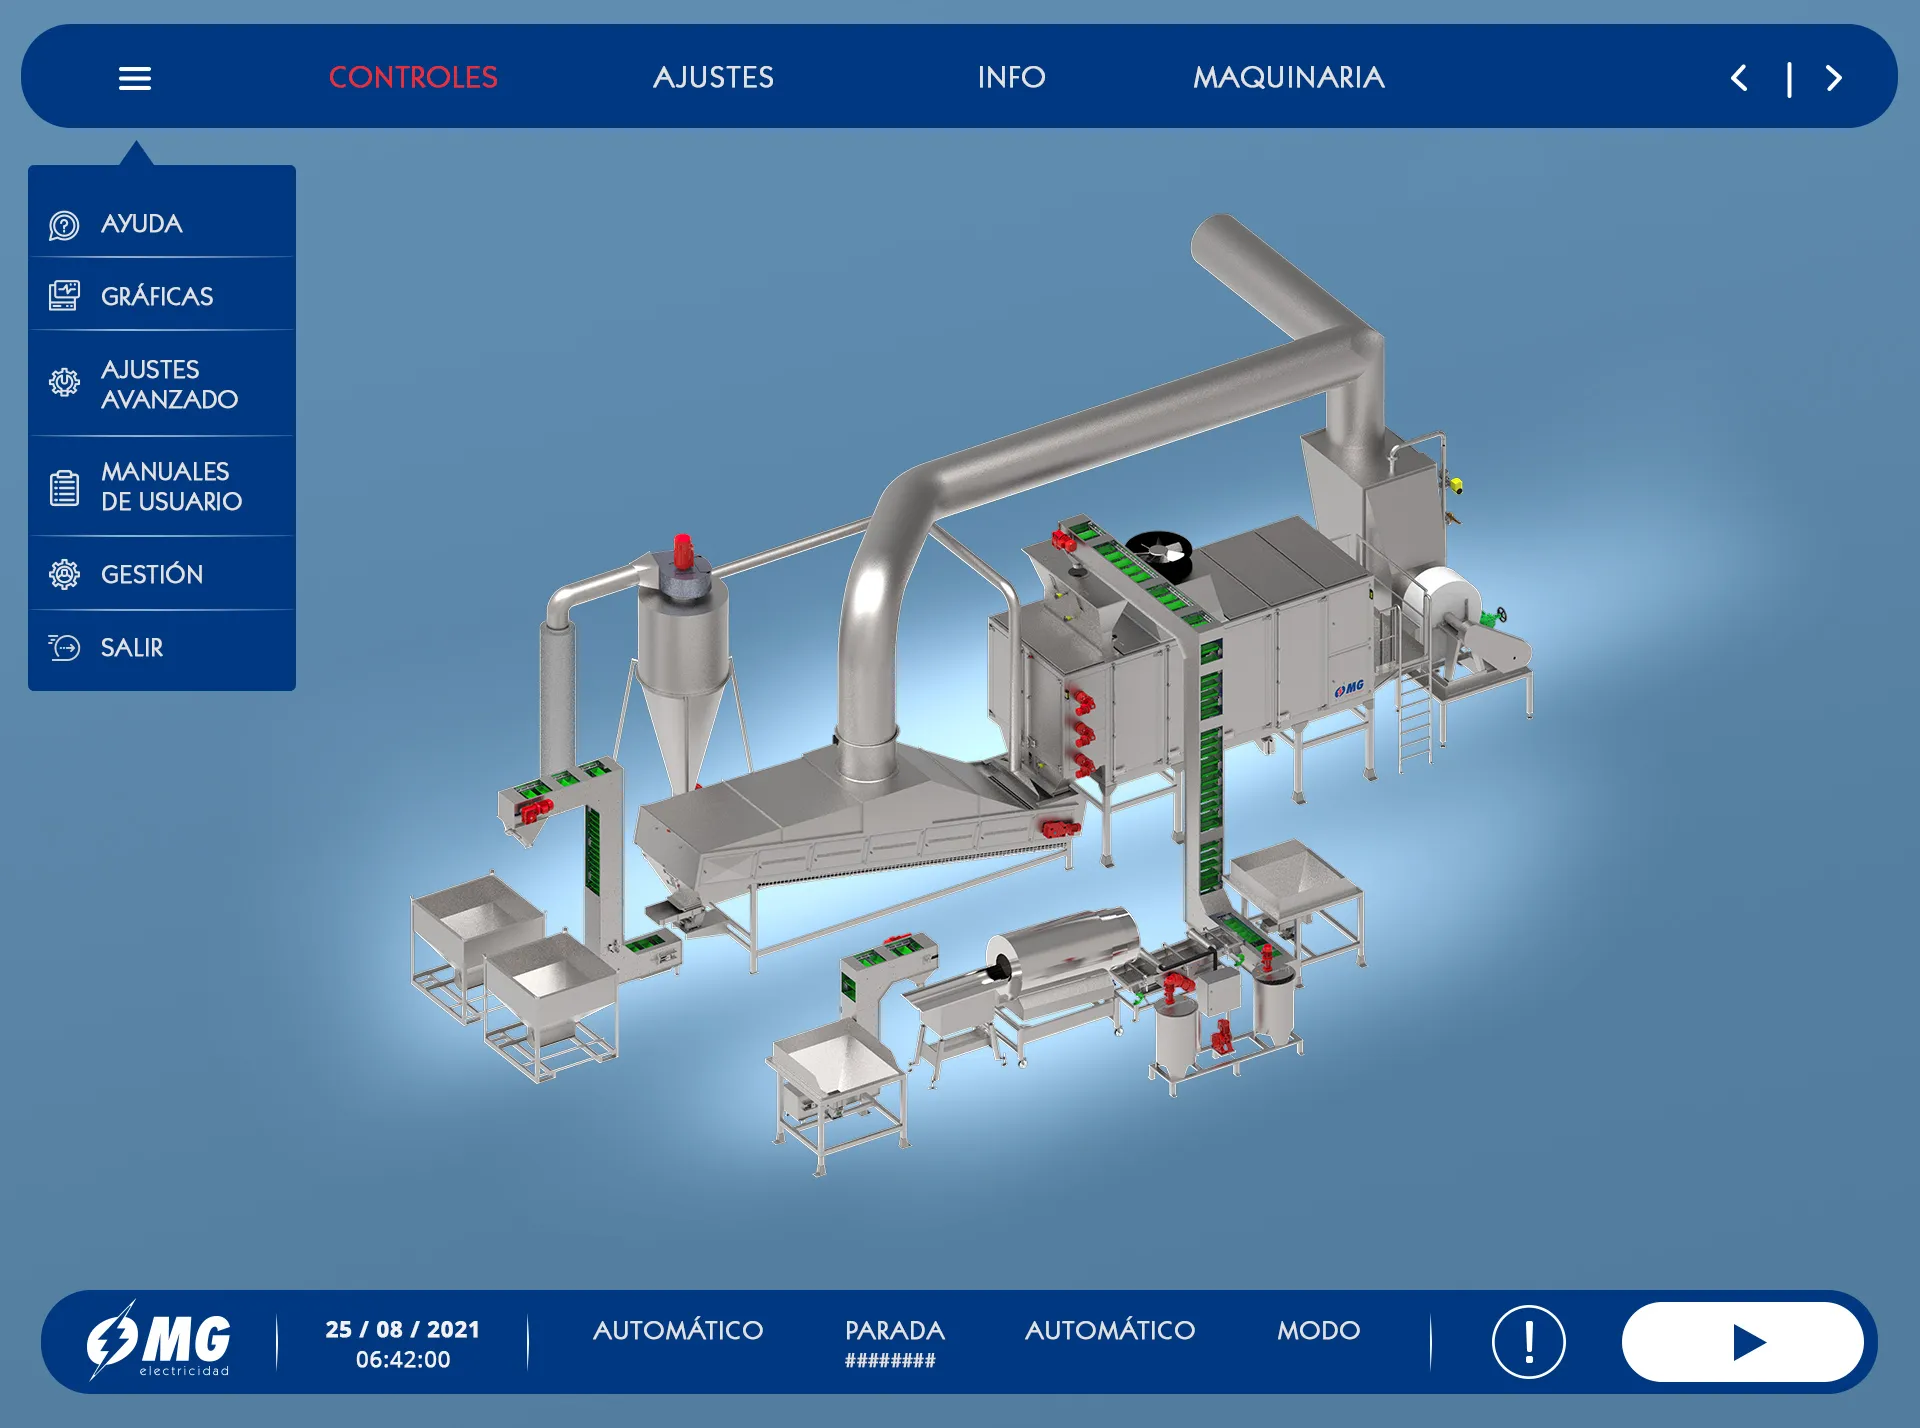Screen dimensions: 1920x1428
Task: Click the MODO button
Action: [x=1318, y=1330]
